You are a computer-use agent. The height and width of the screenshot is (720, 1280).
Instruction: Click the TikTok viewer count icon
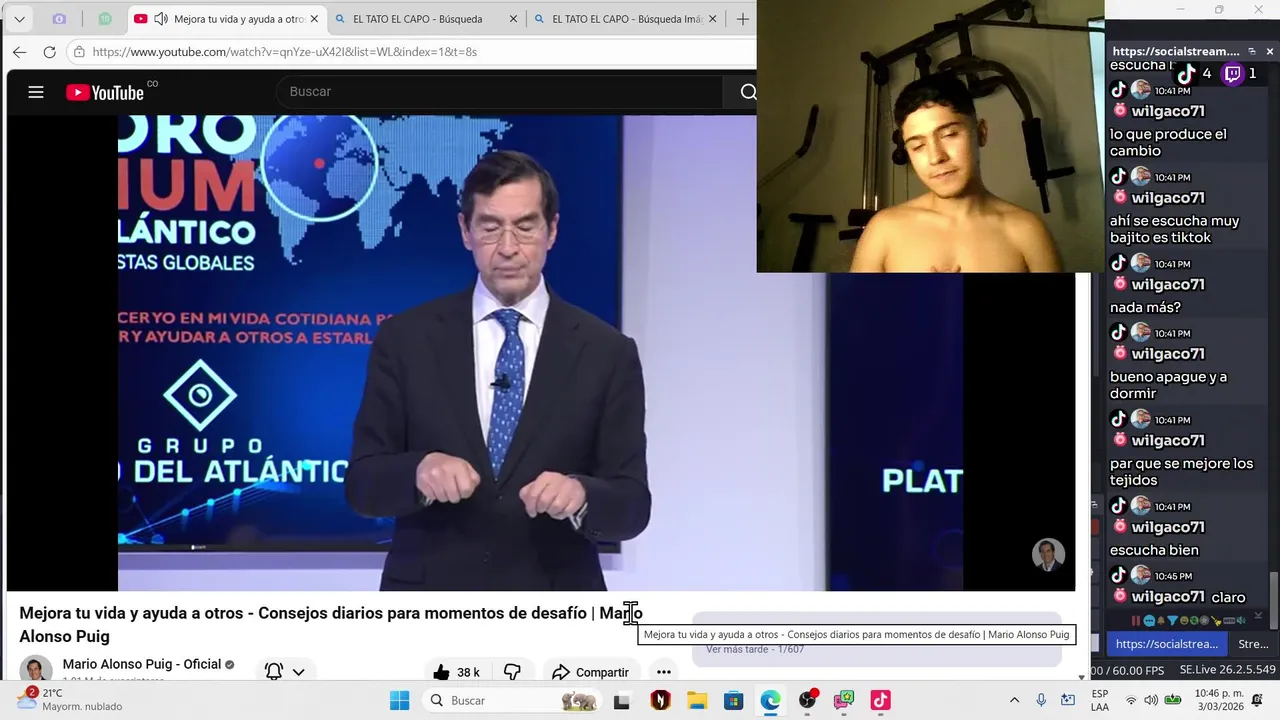point(1186,73)
